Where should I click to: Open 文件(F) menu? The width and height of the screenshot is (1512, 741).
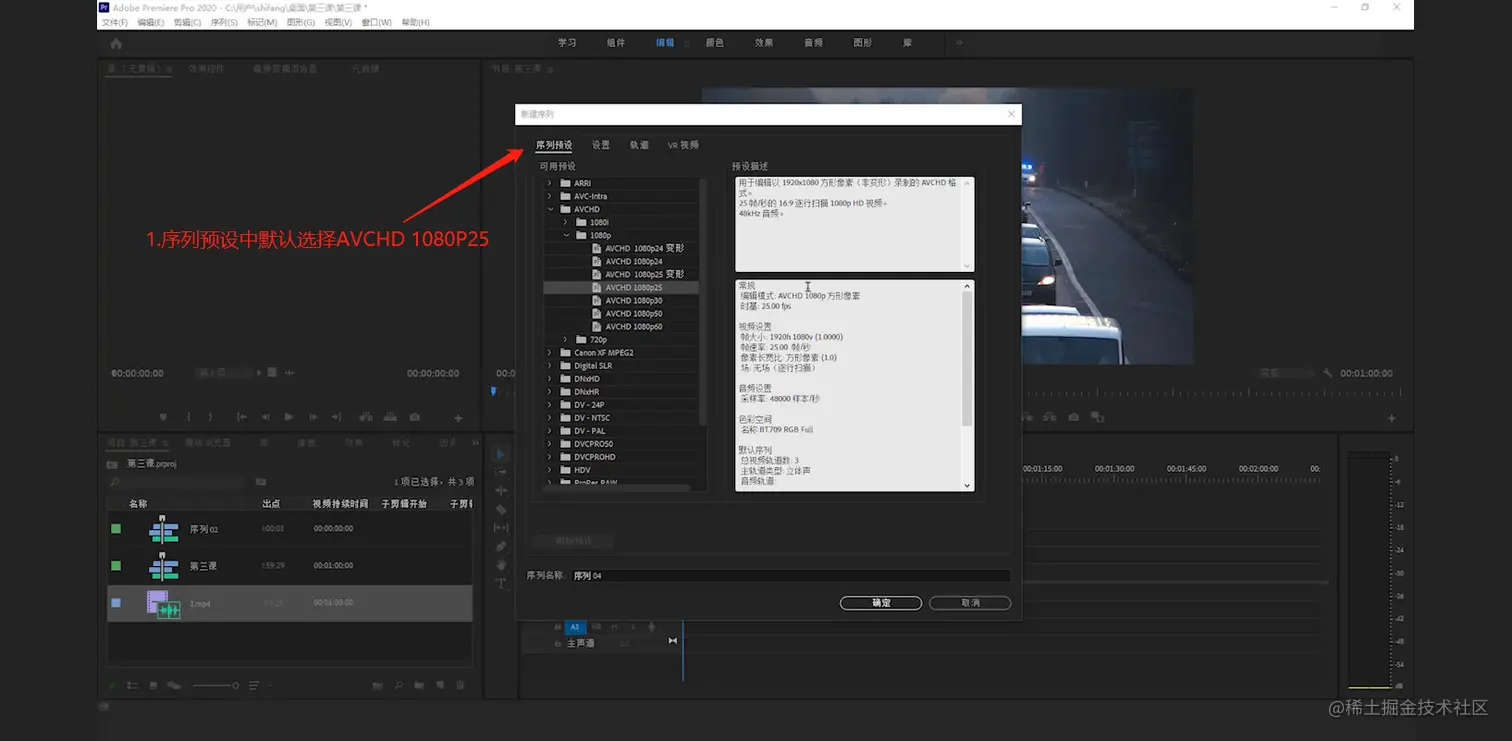115,22
